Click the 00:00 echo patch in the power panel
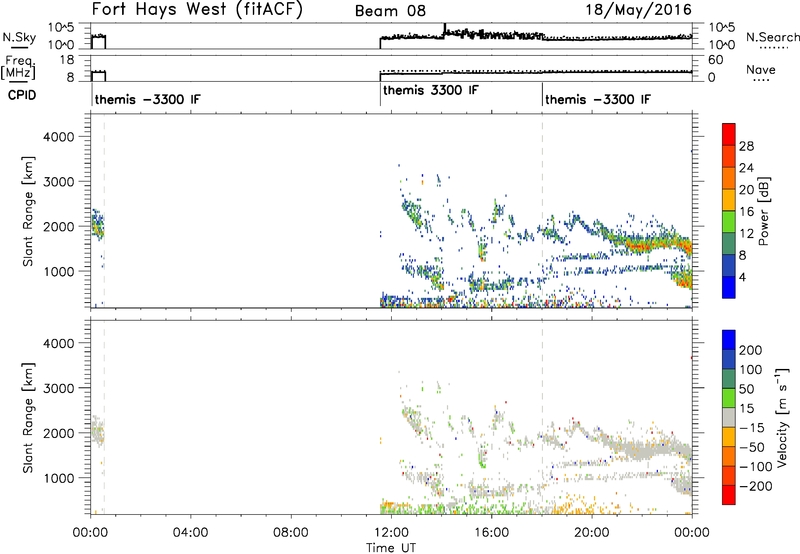The image size is (800, 554). click(x=97, y=224)
